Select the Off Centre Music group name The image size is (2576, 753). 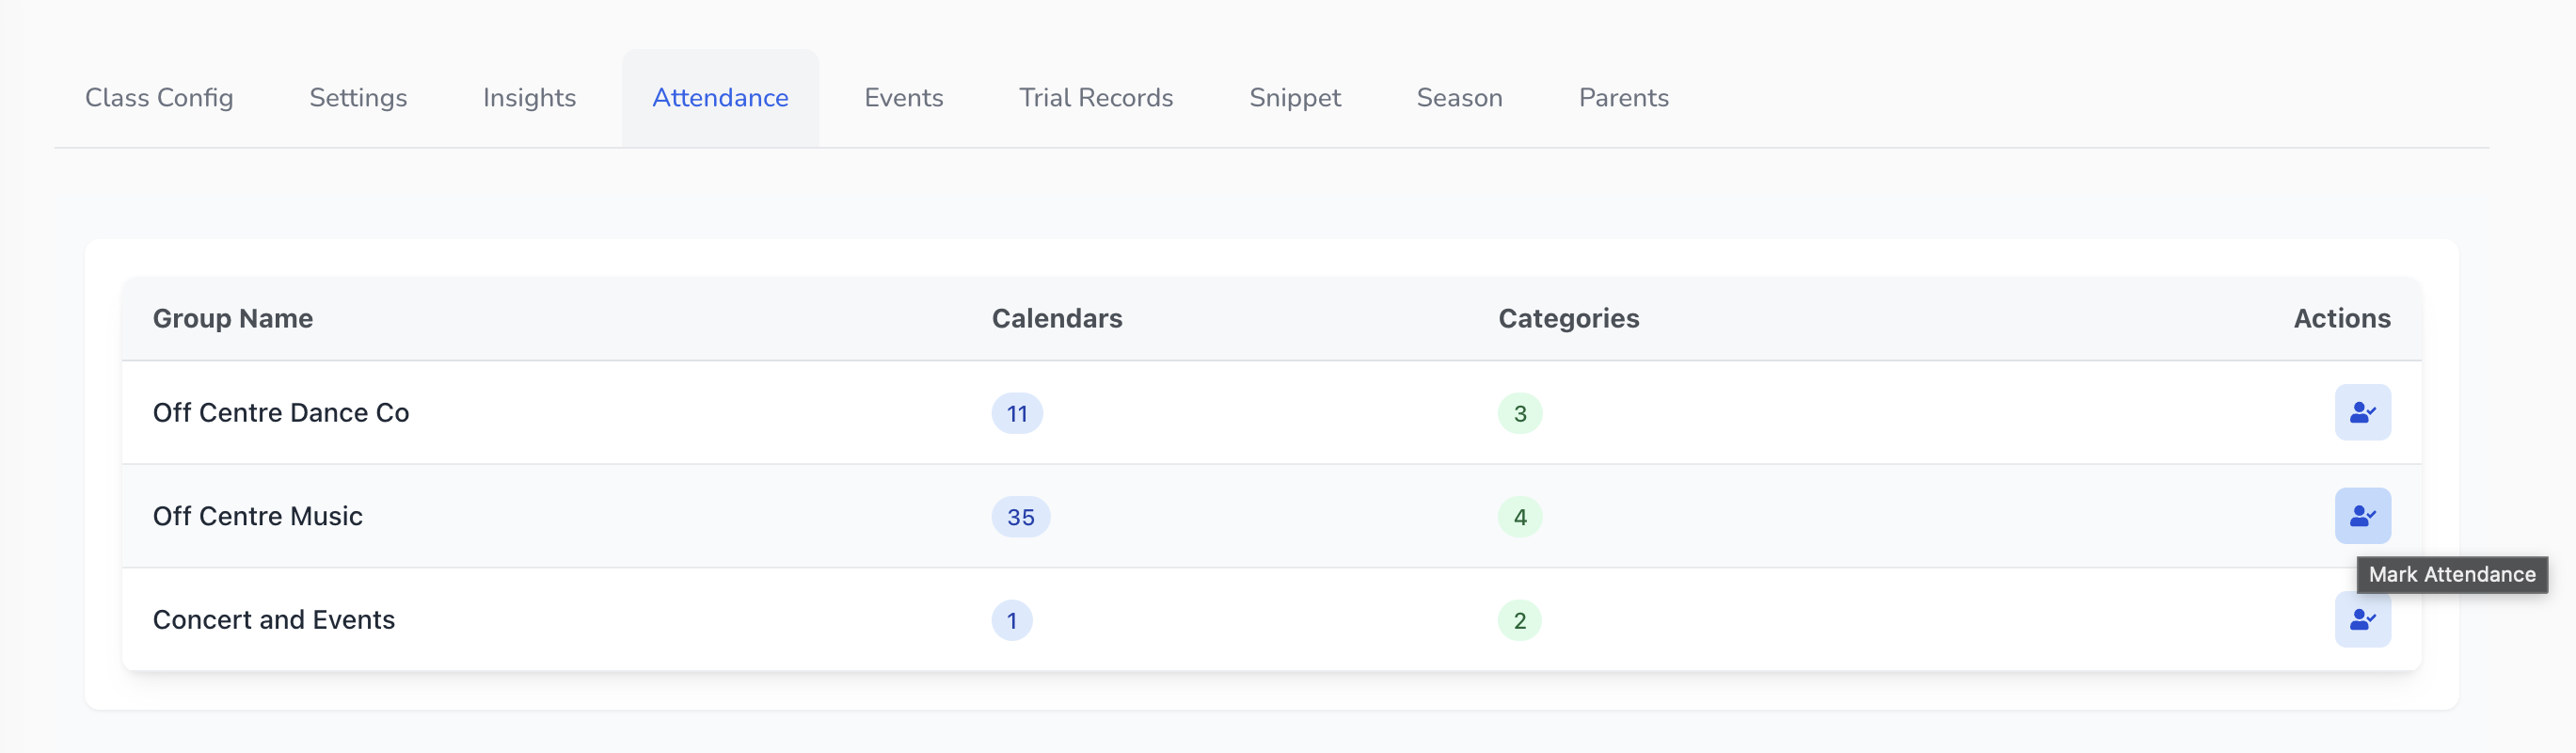point(257,516)
